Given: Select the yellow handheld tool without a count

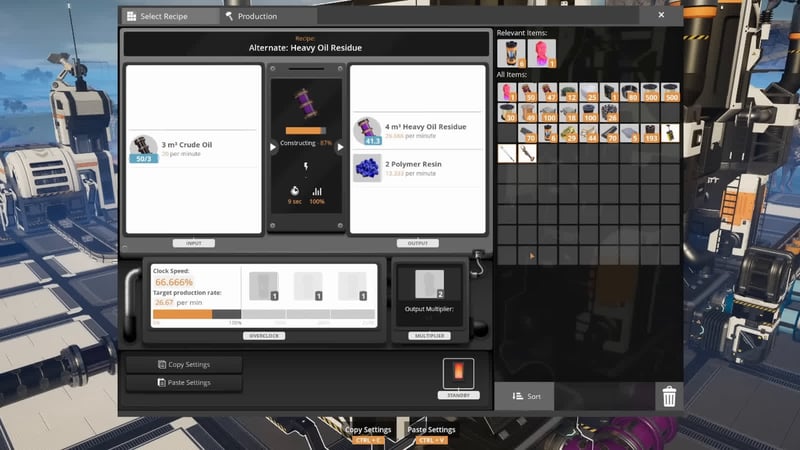Looking at the screenshot, I should pos(670,133).
